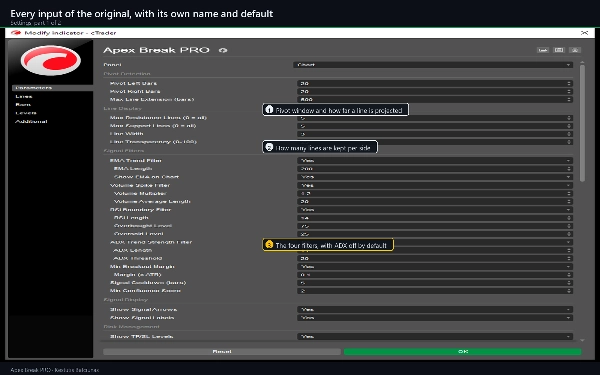
Task: Click the rightmost icon in the top-right group
Action: point(575,50)
